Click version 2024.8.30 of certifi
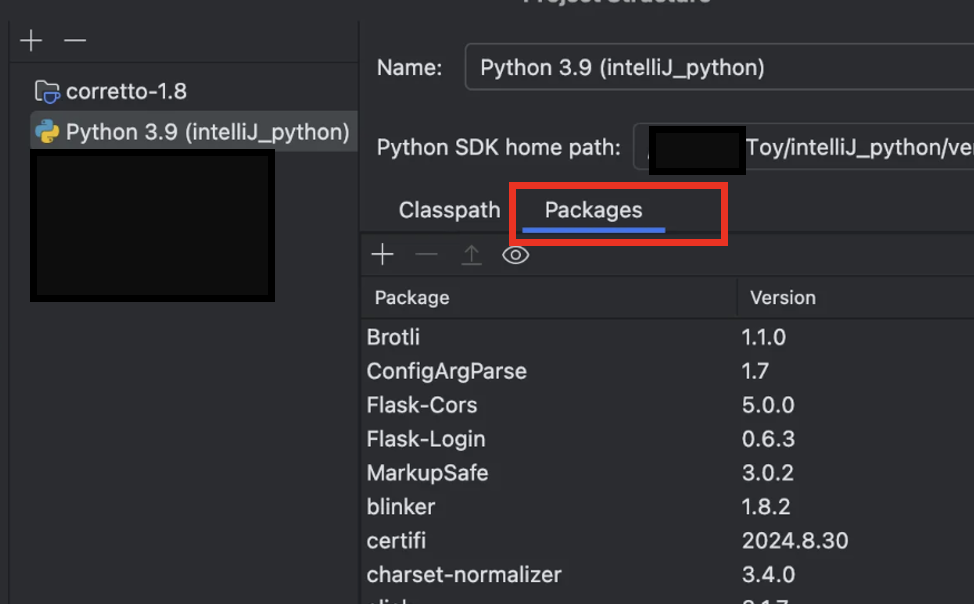The height and width of the screenshot is (604, 974). point(795,541)
